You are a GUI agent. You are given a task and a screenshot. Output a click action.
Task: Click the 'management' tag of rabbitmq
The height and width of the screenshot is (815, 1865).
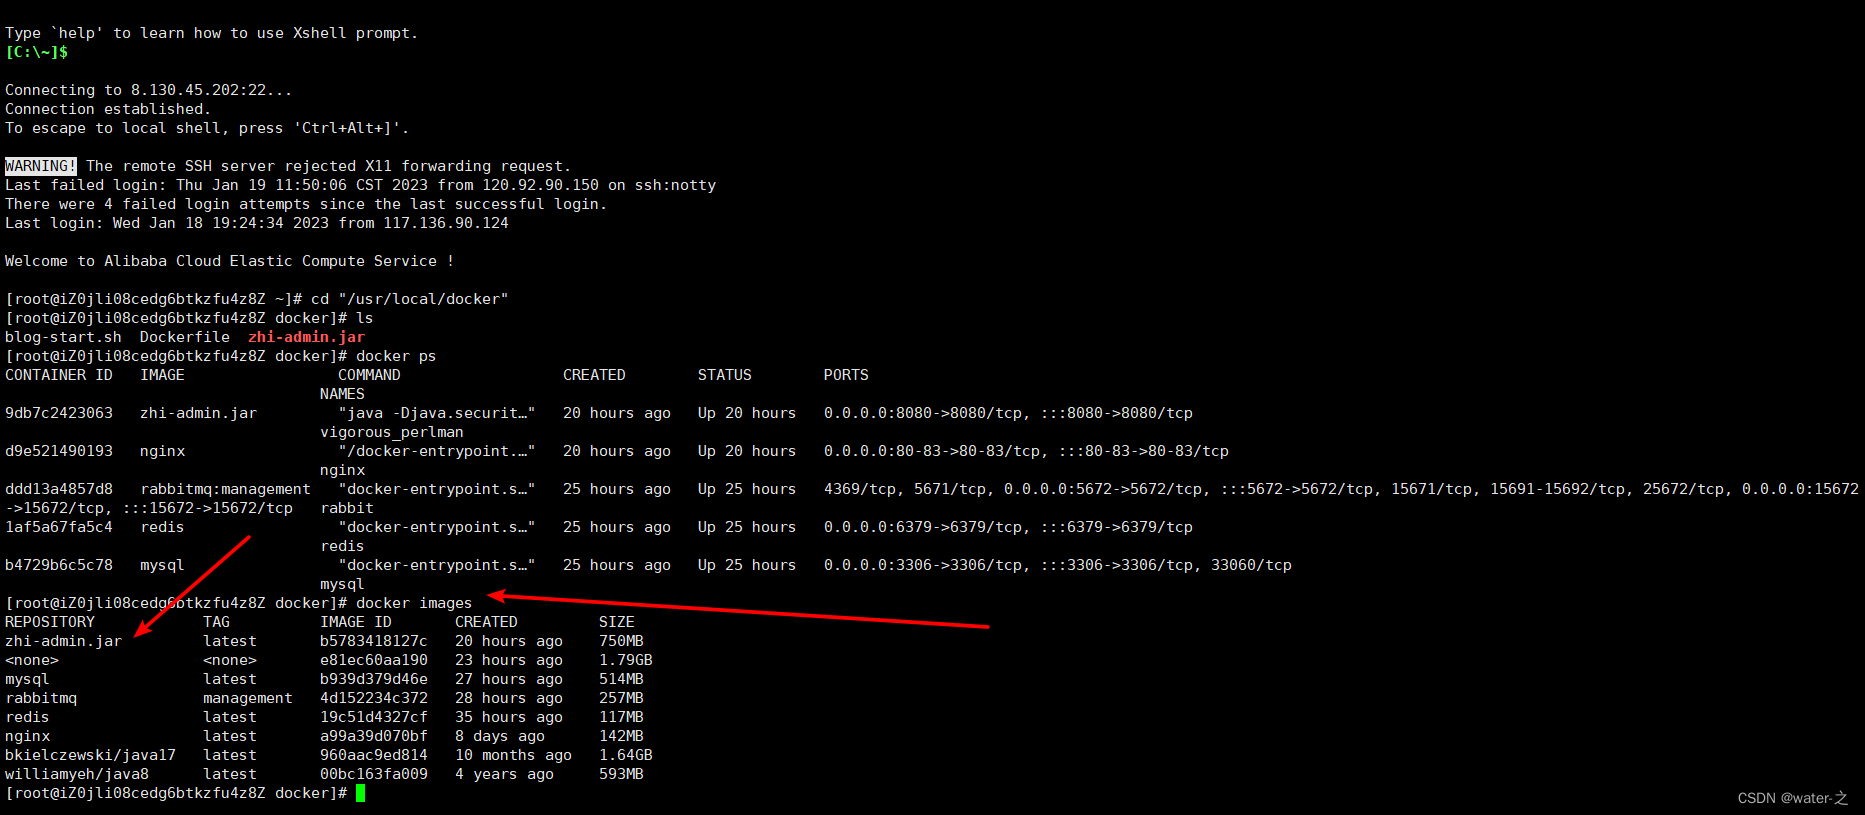[x=248, y=698]
